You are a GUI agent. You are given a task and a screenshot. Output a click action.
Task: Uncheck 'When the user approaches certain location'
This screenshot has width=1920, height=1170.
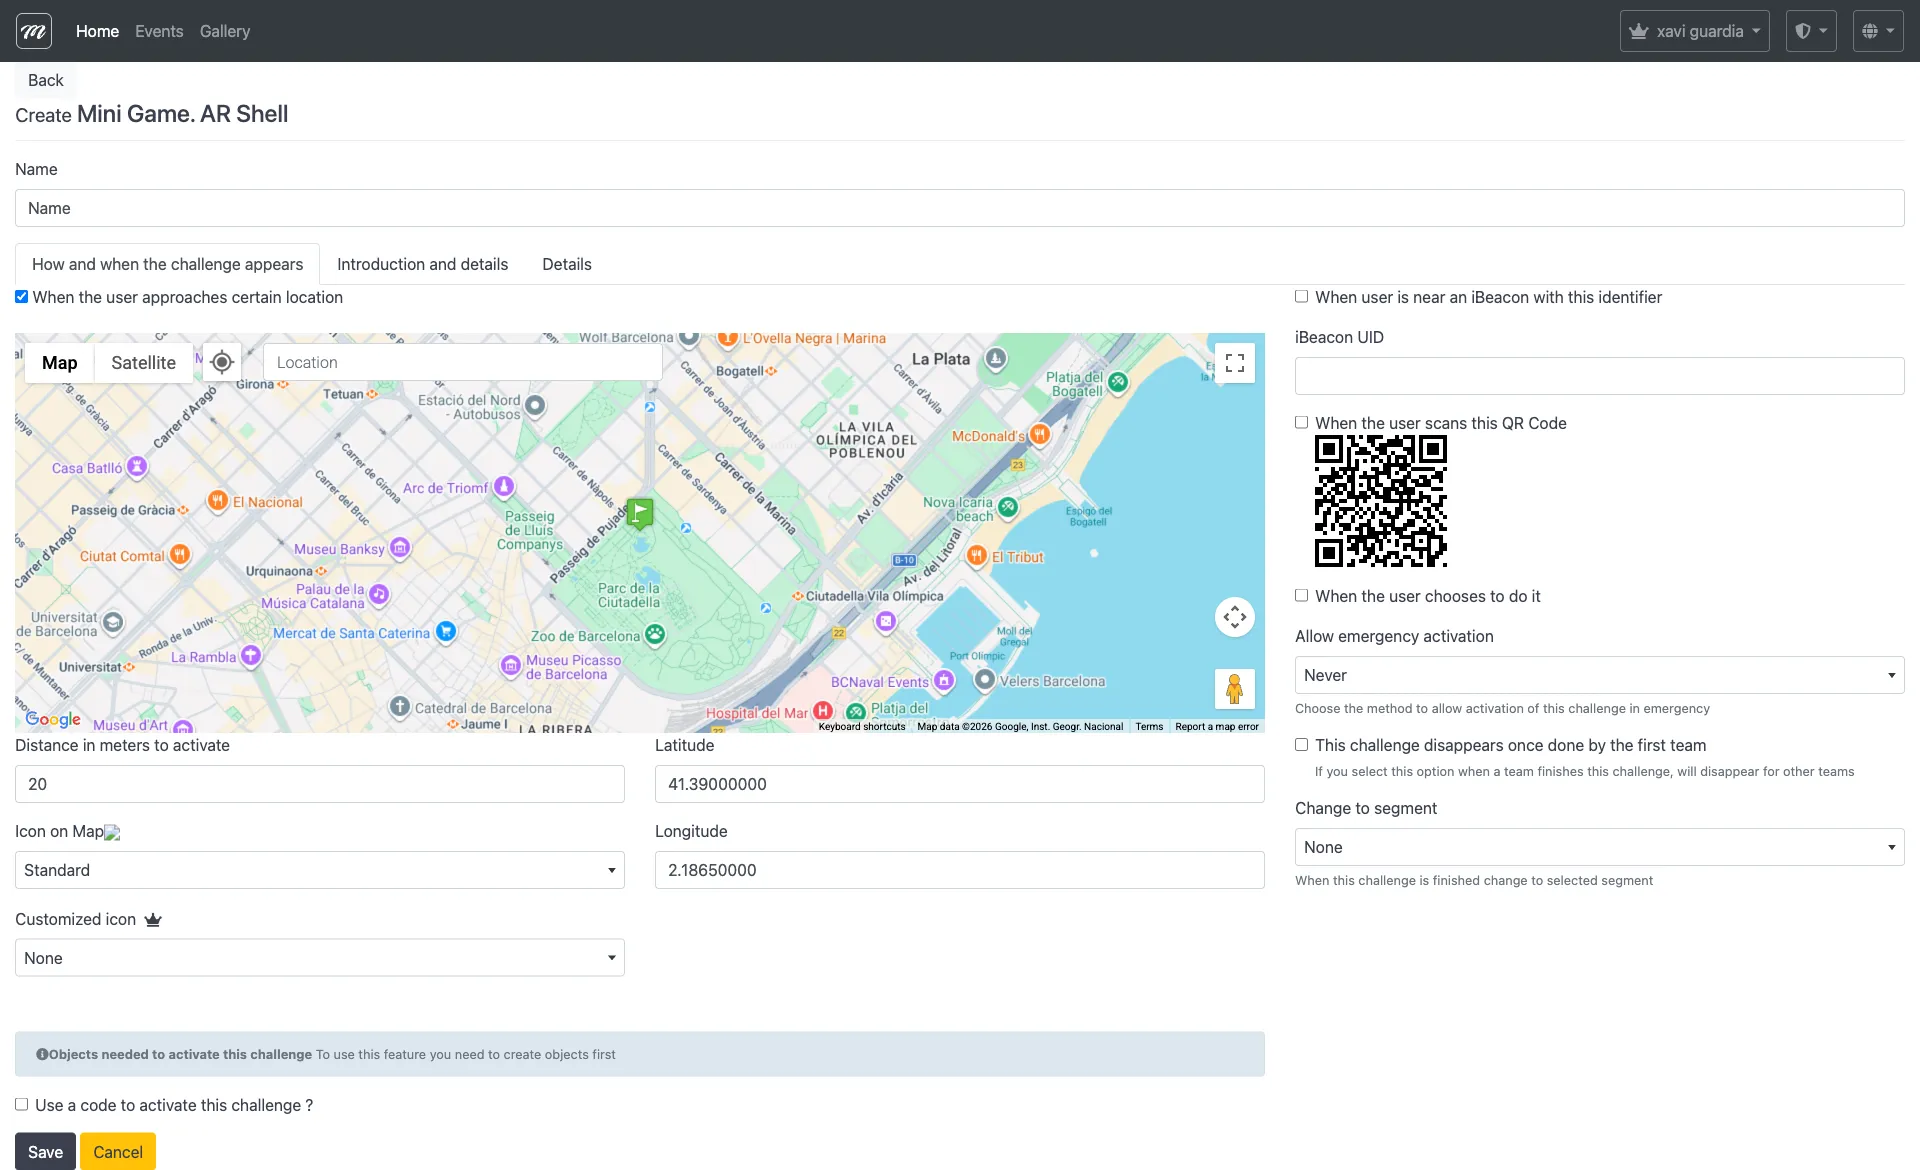click(21, 297)
